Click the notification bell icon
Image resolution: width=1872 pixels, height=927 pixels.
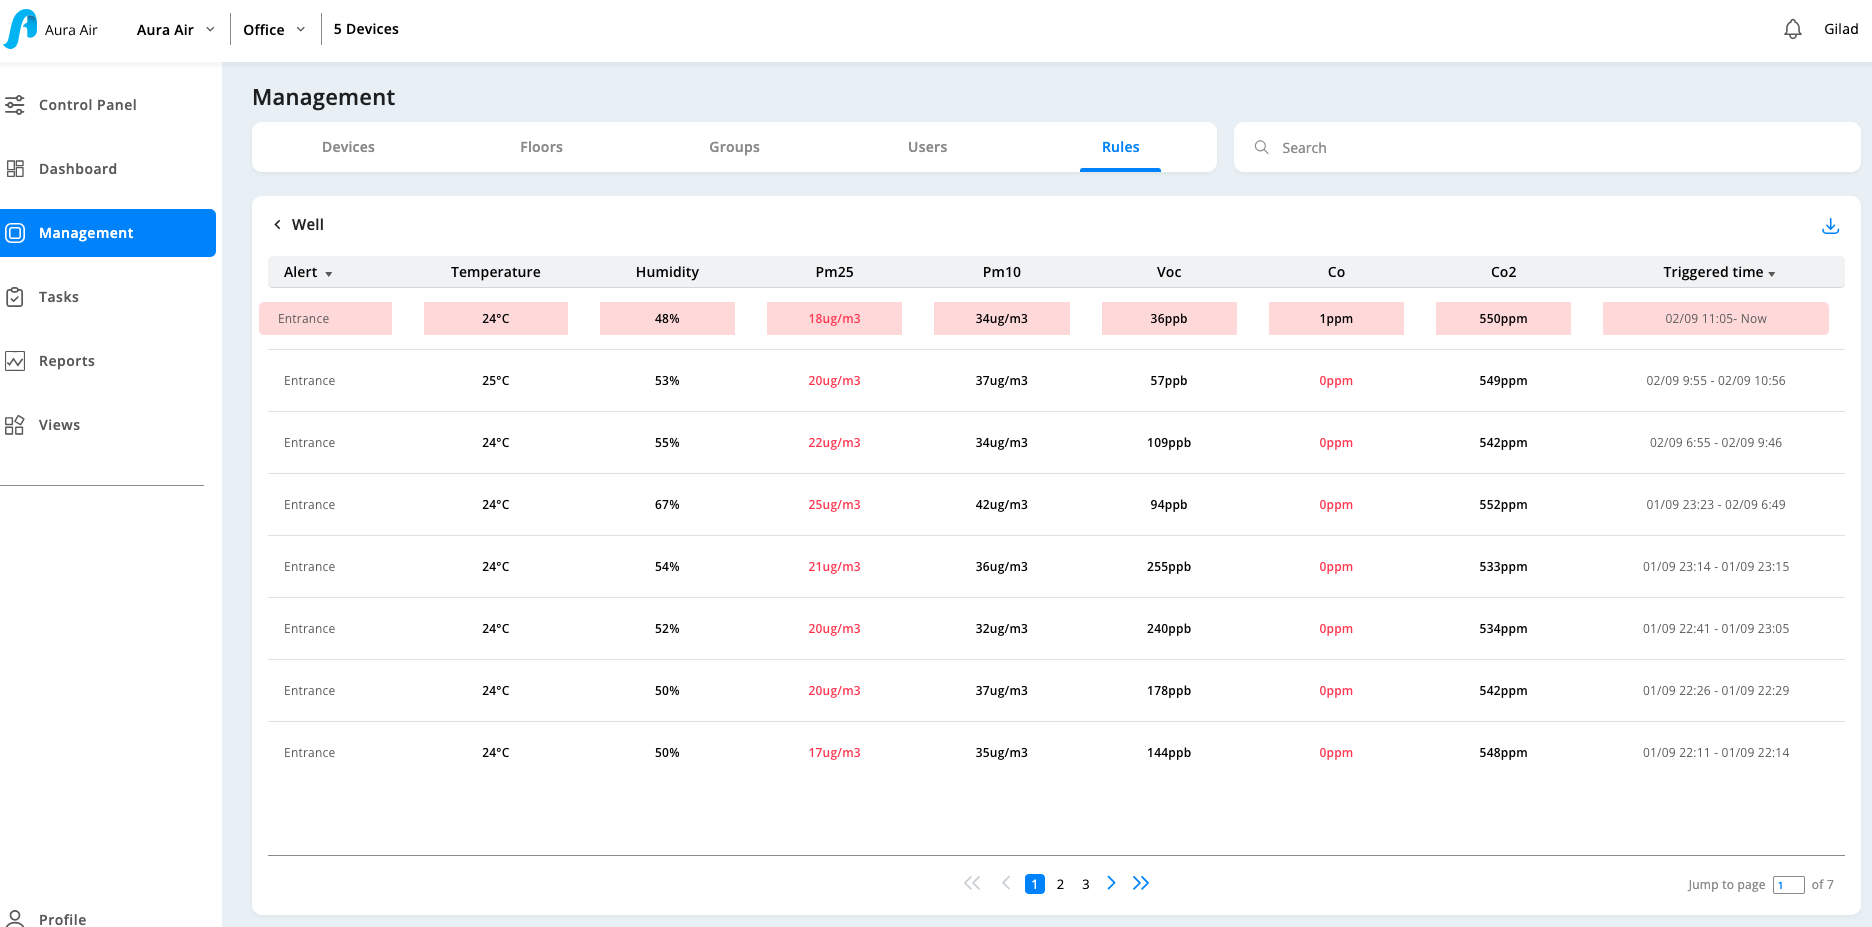point(1792,29)
